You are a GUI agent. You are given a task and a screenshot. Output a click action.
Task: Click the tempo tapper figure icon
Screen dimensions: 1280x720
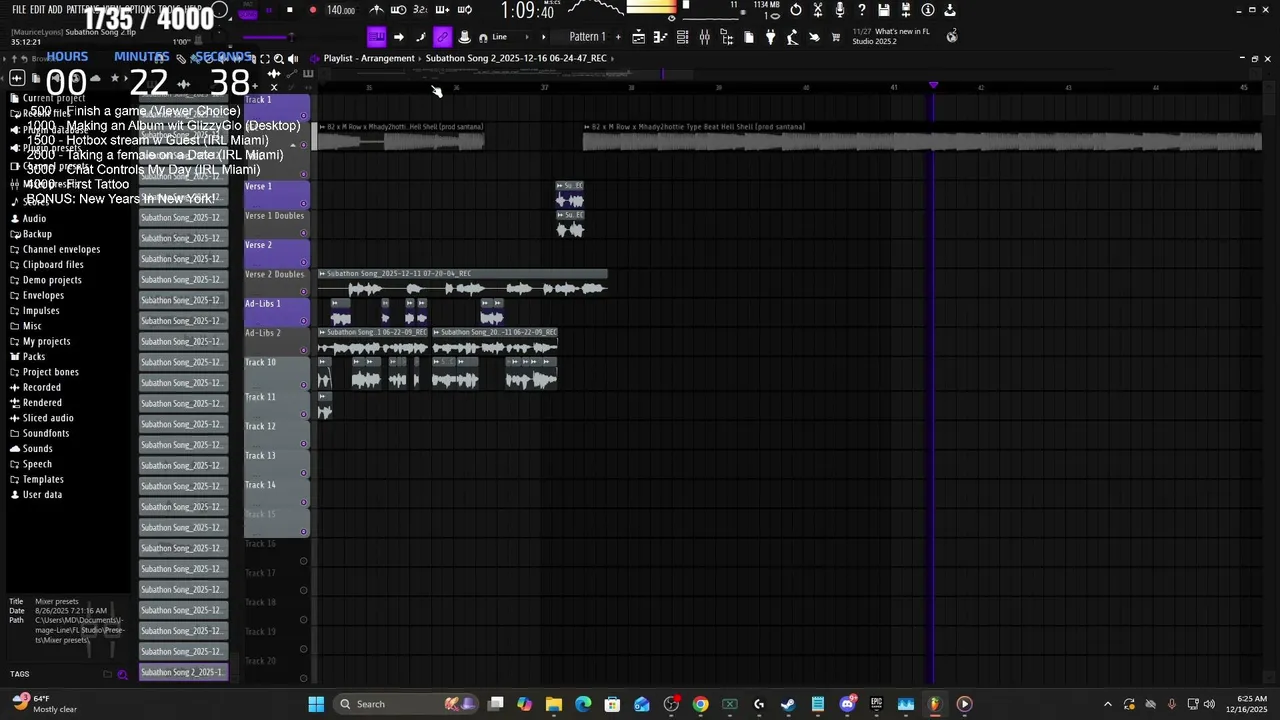(792, 37)
